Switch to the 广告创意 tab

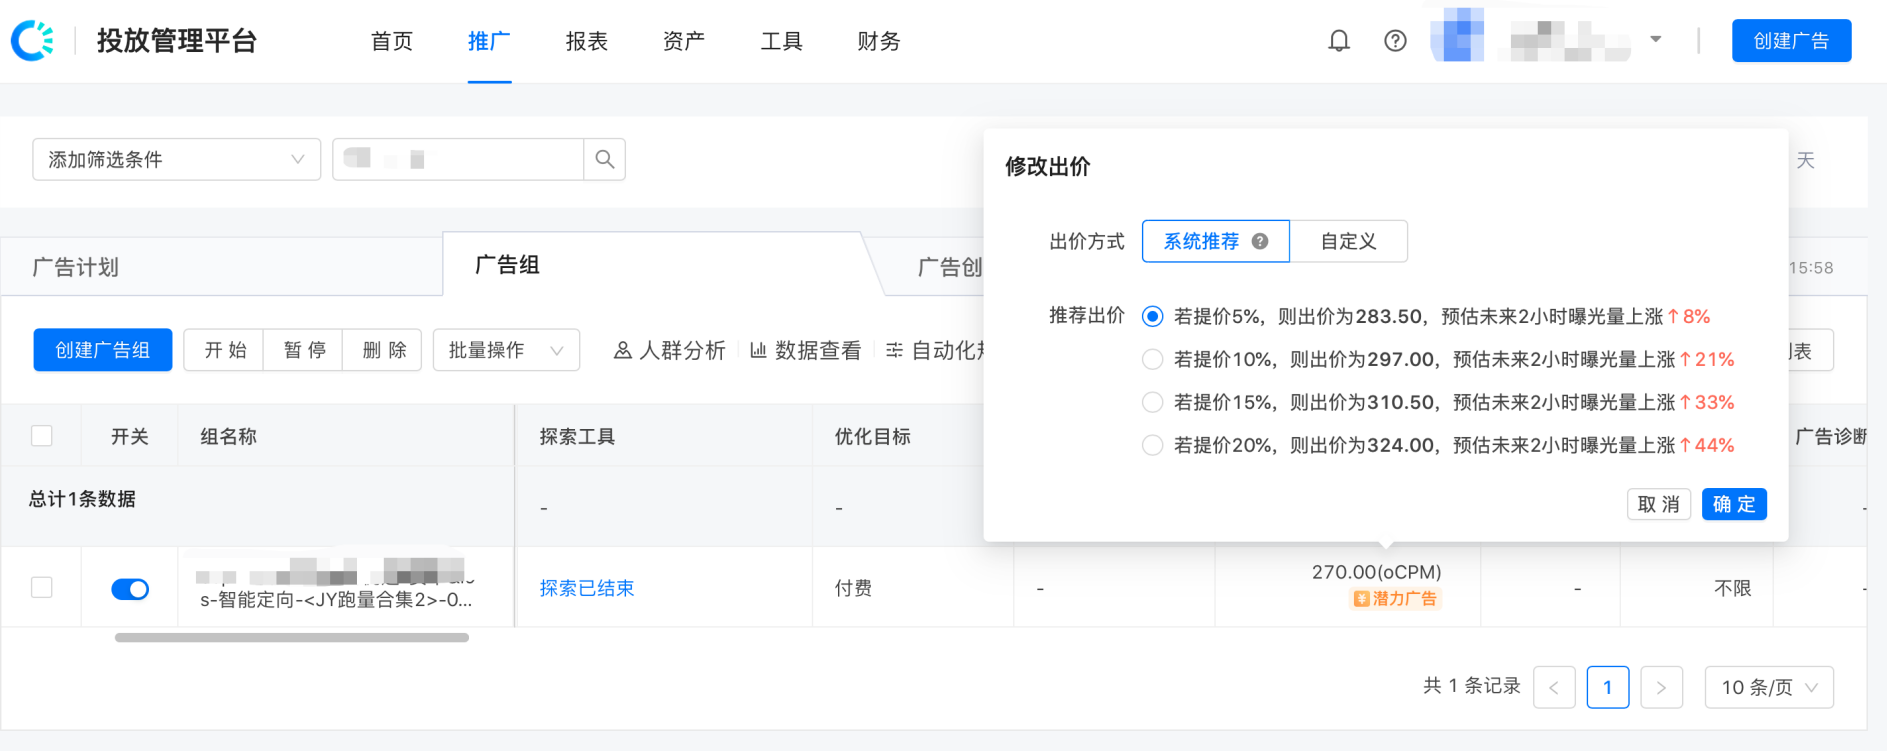coord(951,267)
